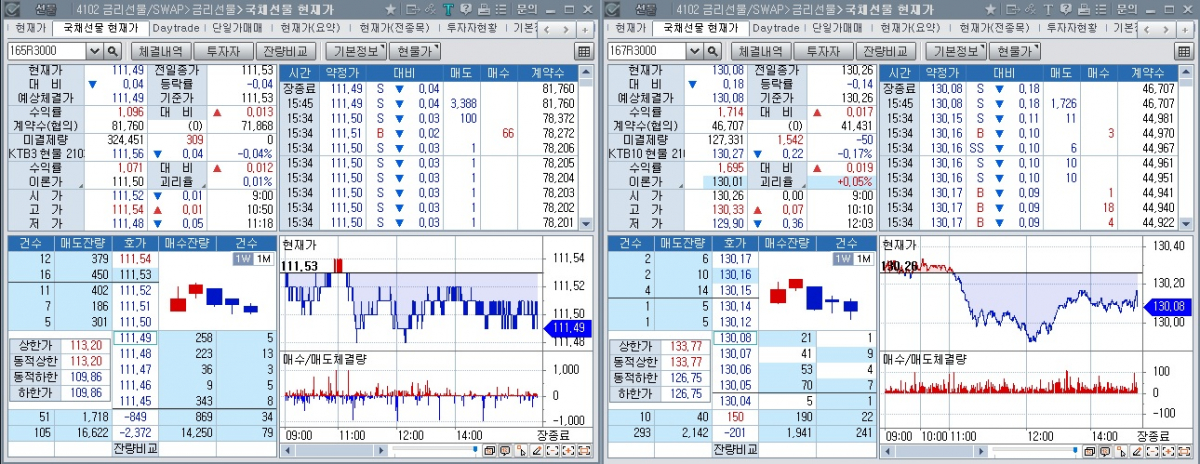Screen dimensions: 1200x464
Task: Click the 잔량비교 button in left window toolbar
Action: click(286, 50)
